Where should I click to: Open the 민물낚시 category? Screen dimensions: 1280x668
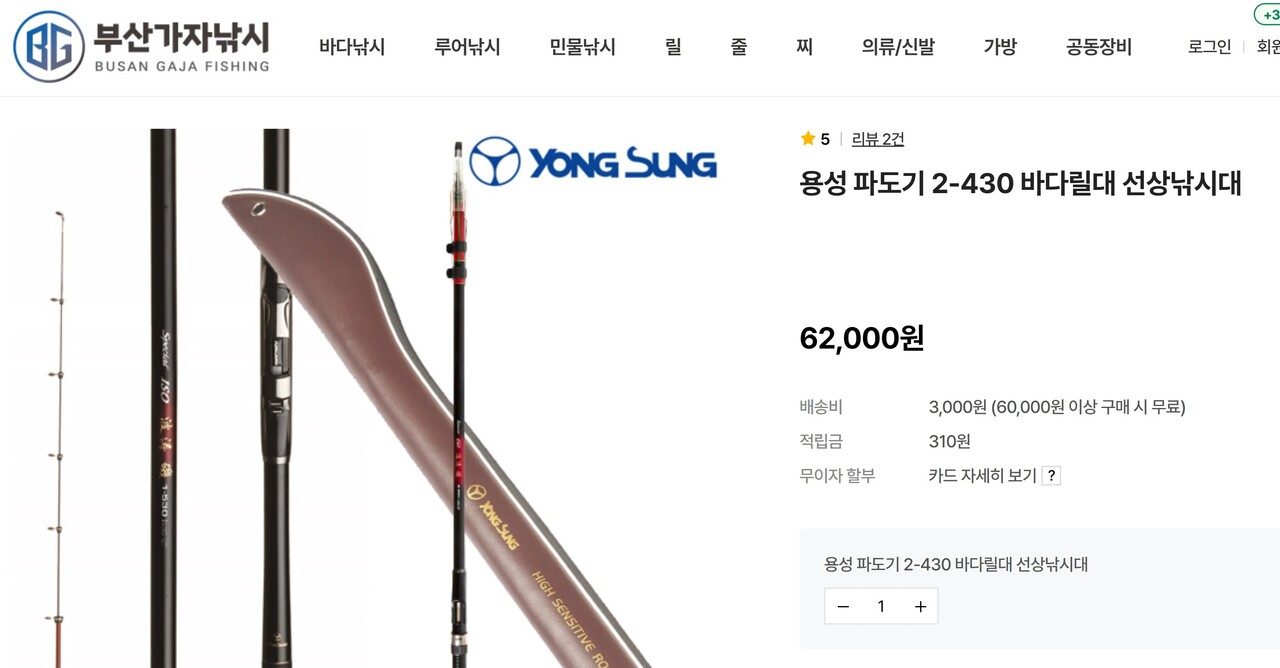pos(582,47)
